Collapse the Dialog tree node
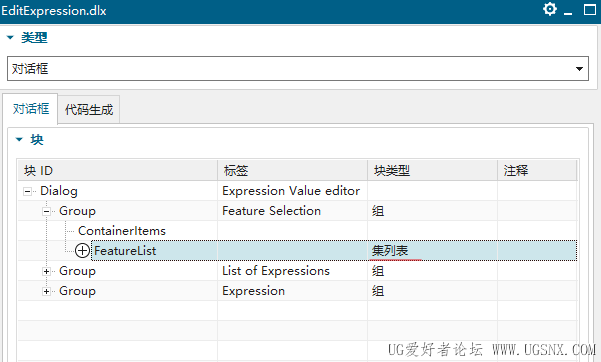Image resolution: width=601 pixels, height=362 pixels. coord(27,191)
